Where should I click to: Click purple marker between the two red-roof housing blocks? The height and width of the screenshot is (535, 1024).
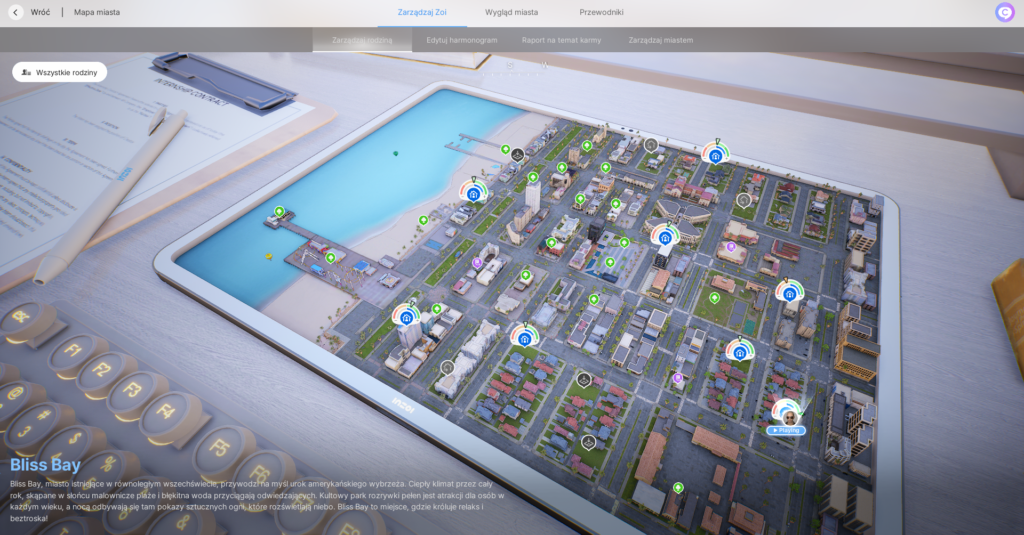point(678,378)
